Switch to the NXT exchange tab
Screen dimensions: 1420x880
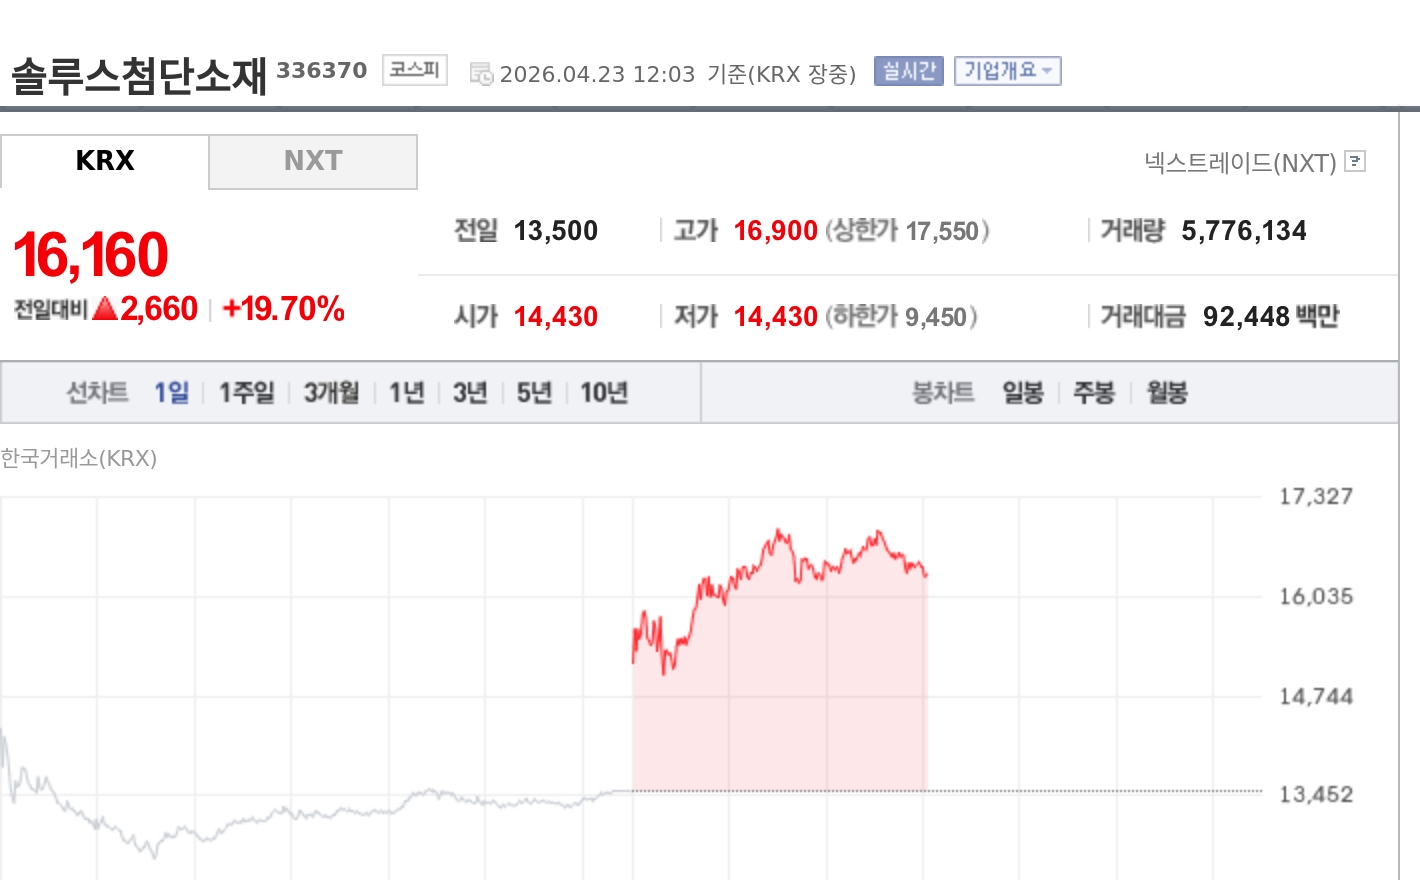click(x=312, y=161)
